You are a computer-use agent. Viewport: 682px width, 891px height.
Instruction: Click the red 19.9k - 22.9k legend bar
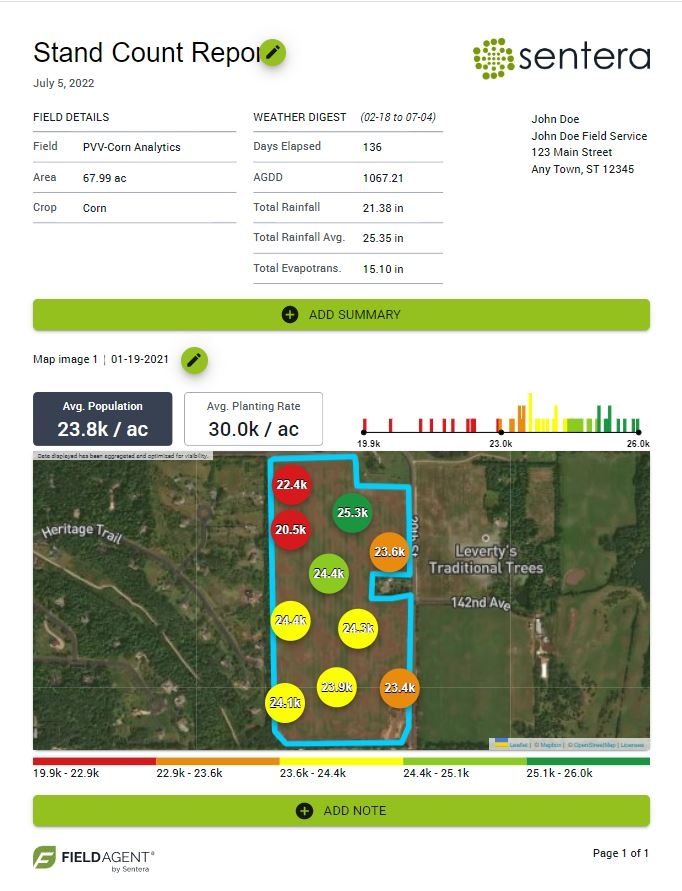click(x=94, y=761)
